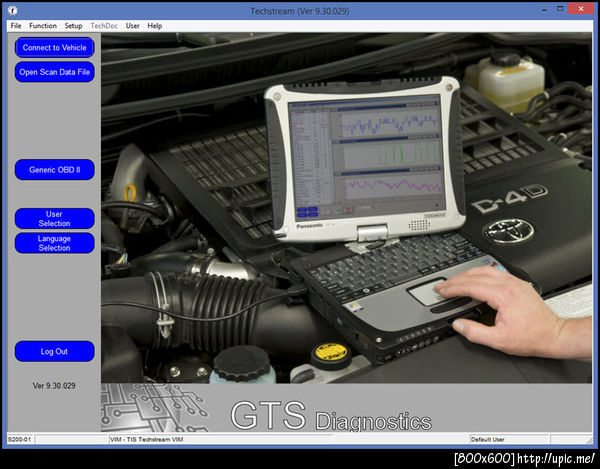Click the GTS Diagnostics banner image
Viewport: 600px width, 469px height.
pos(346,408)
